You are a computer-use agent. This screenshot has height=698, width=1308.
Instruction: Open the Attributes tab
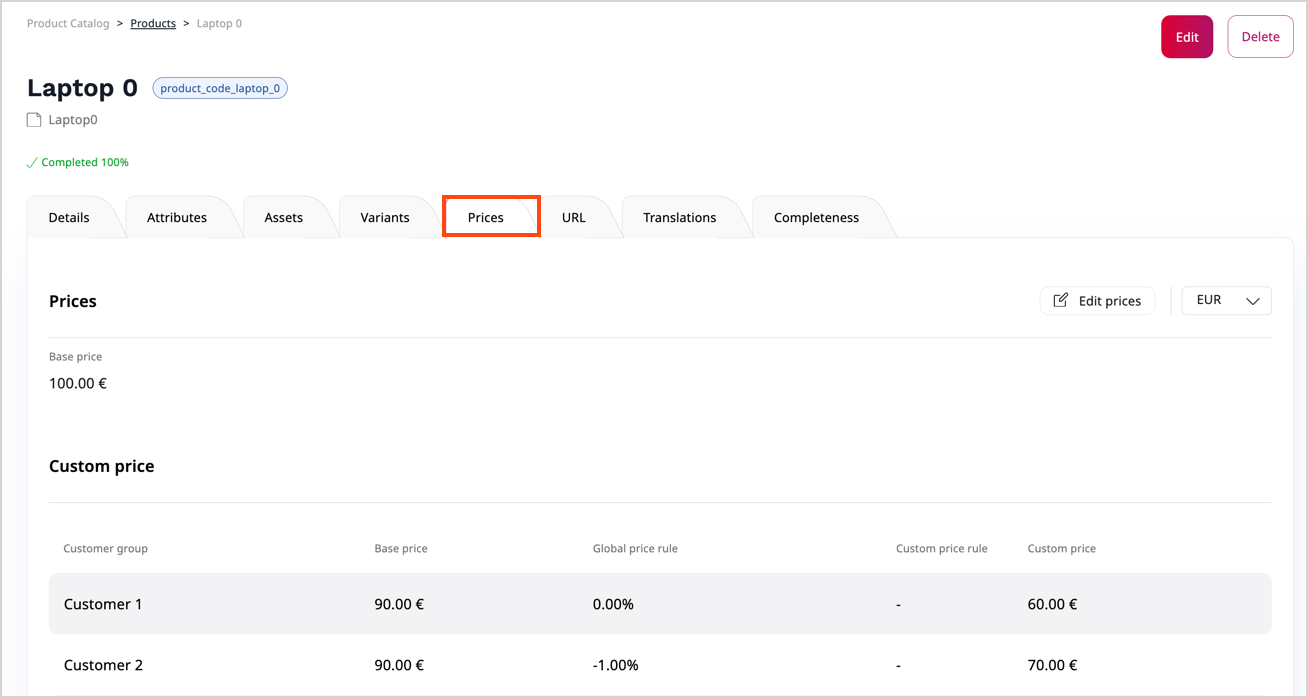pyautogui.click(x=177, y=217)
